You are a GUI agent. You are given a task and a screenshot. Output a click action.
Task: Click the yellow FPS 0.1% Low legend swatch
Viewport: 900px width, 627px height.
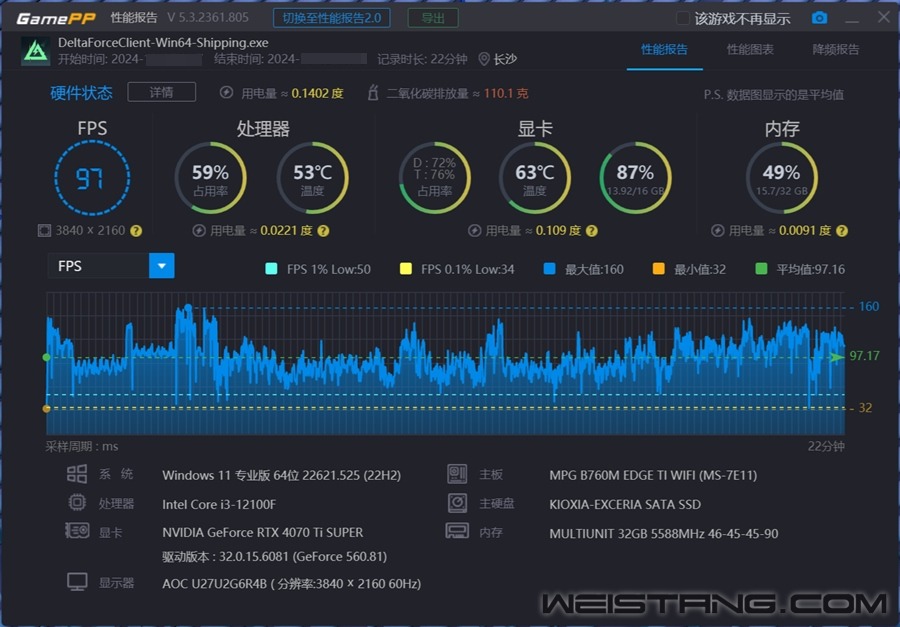click(406, 269)
